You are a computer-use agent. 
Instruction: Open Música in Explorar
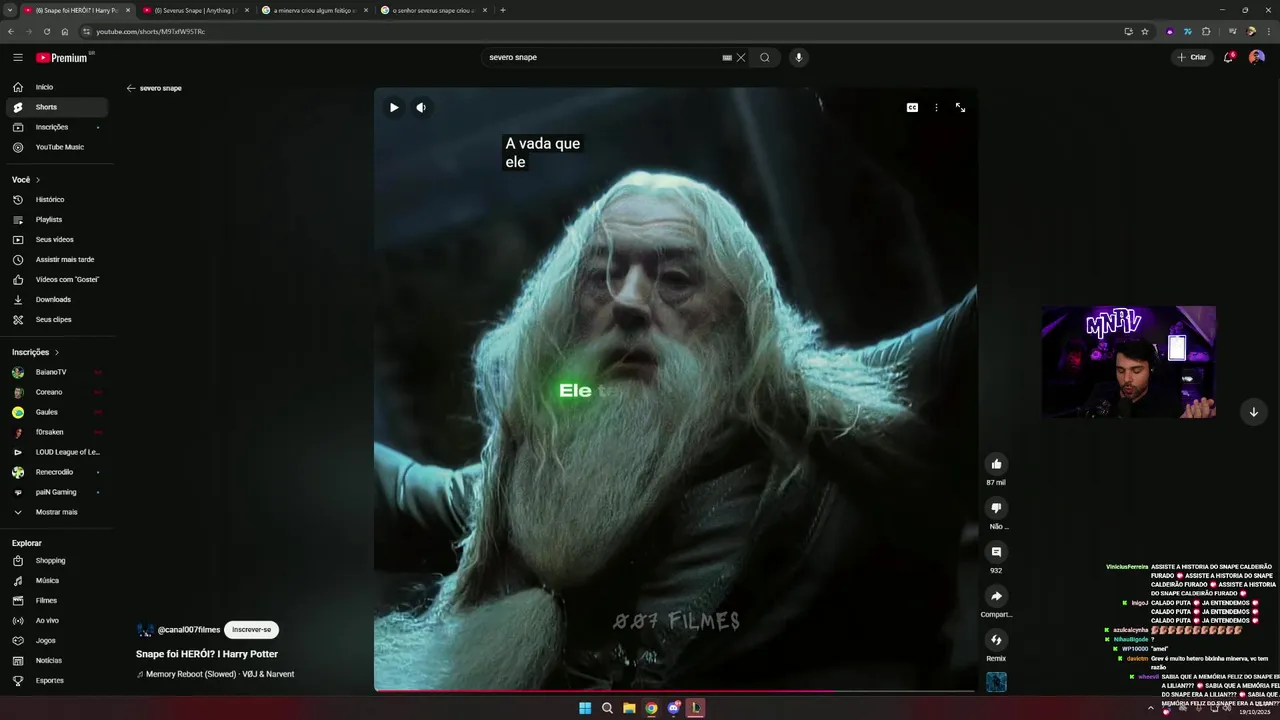56,580
